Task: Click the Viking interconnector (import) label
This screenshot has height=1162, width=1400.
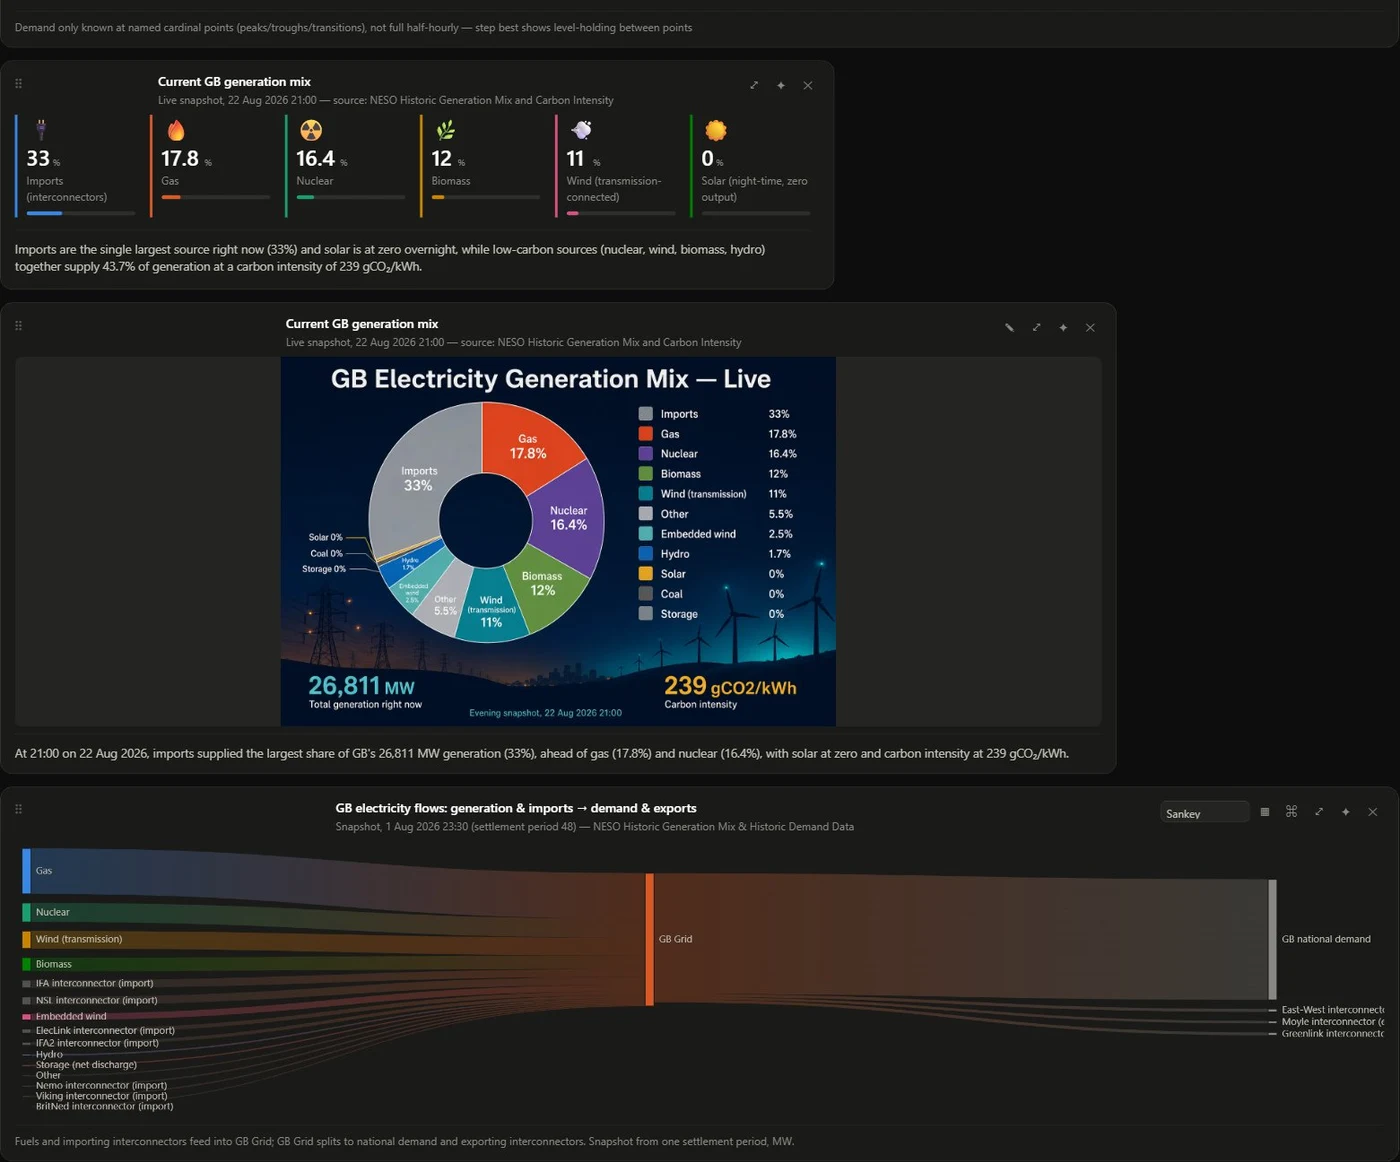Action: [x=101, y=1096]
